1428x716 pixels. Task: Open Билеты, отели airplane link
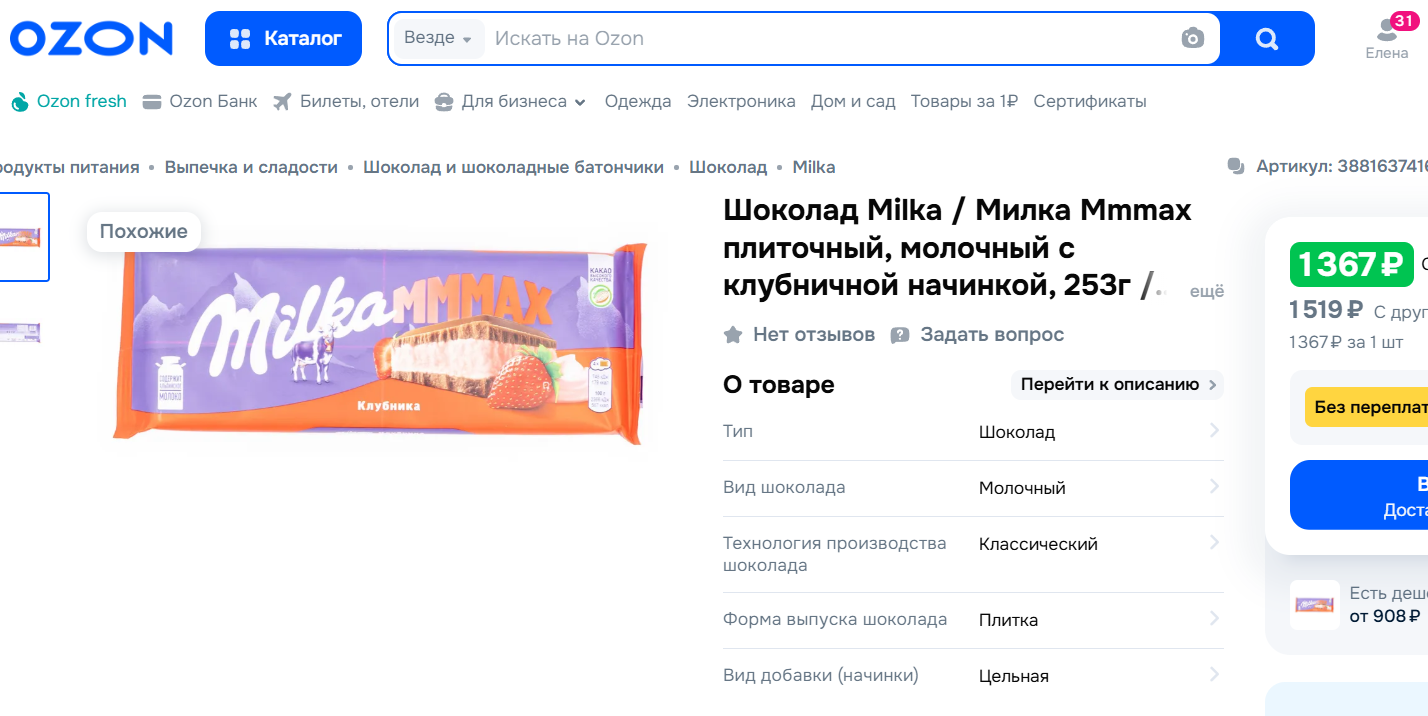pos(282,102)
